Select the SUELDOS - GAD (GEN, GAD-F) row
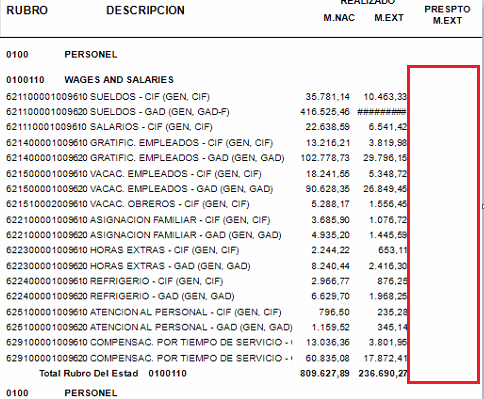This screenshot has width=484, height=399. pos(206,112)
